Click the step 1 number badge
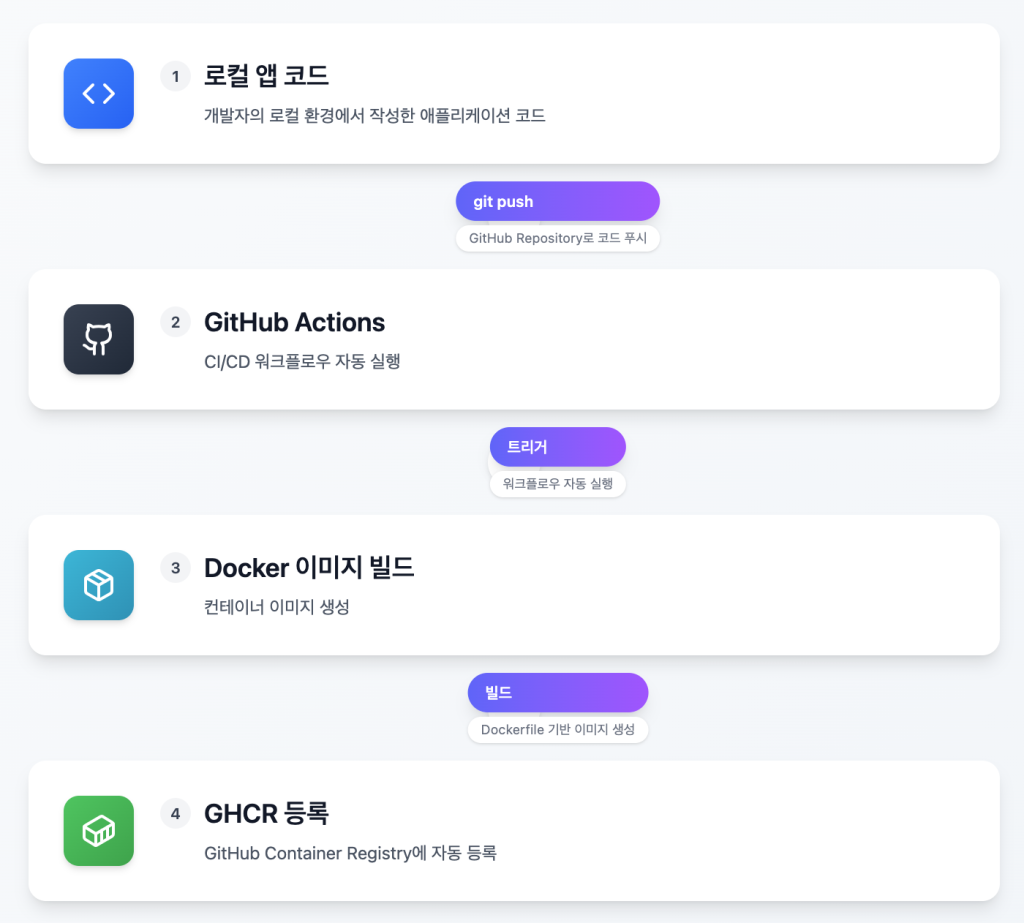 [x=175, y=76]
